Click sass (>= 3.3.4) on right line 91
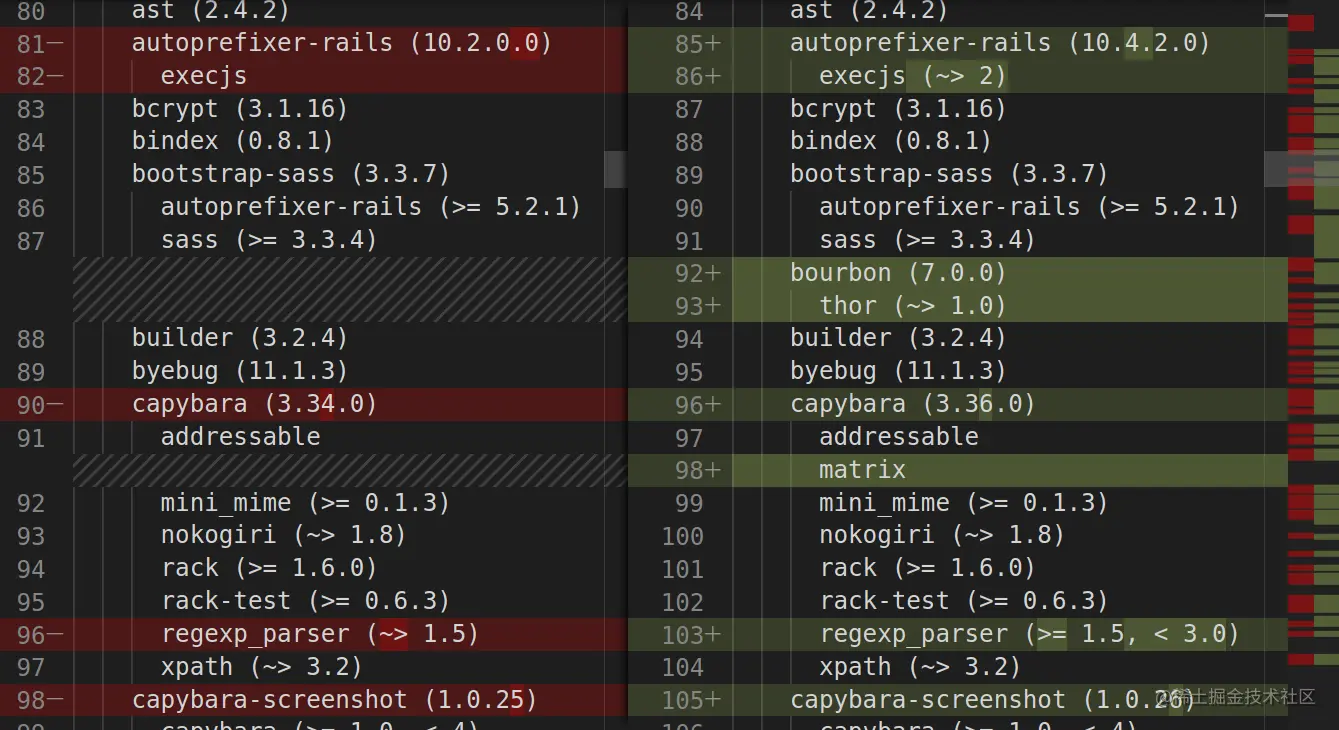 click(x=927, y=240)
